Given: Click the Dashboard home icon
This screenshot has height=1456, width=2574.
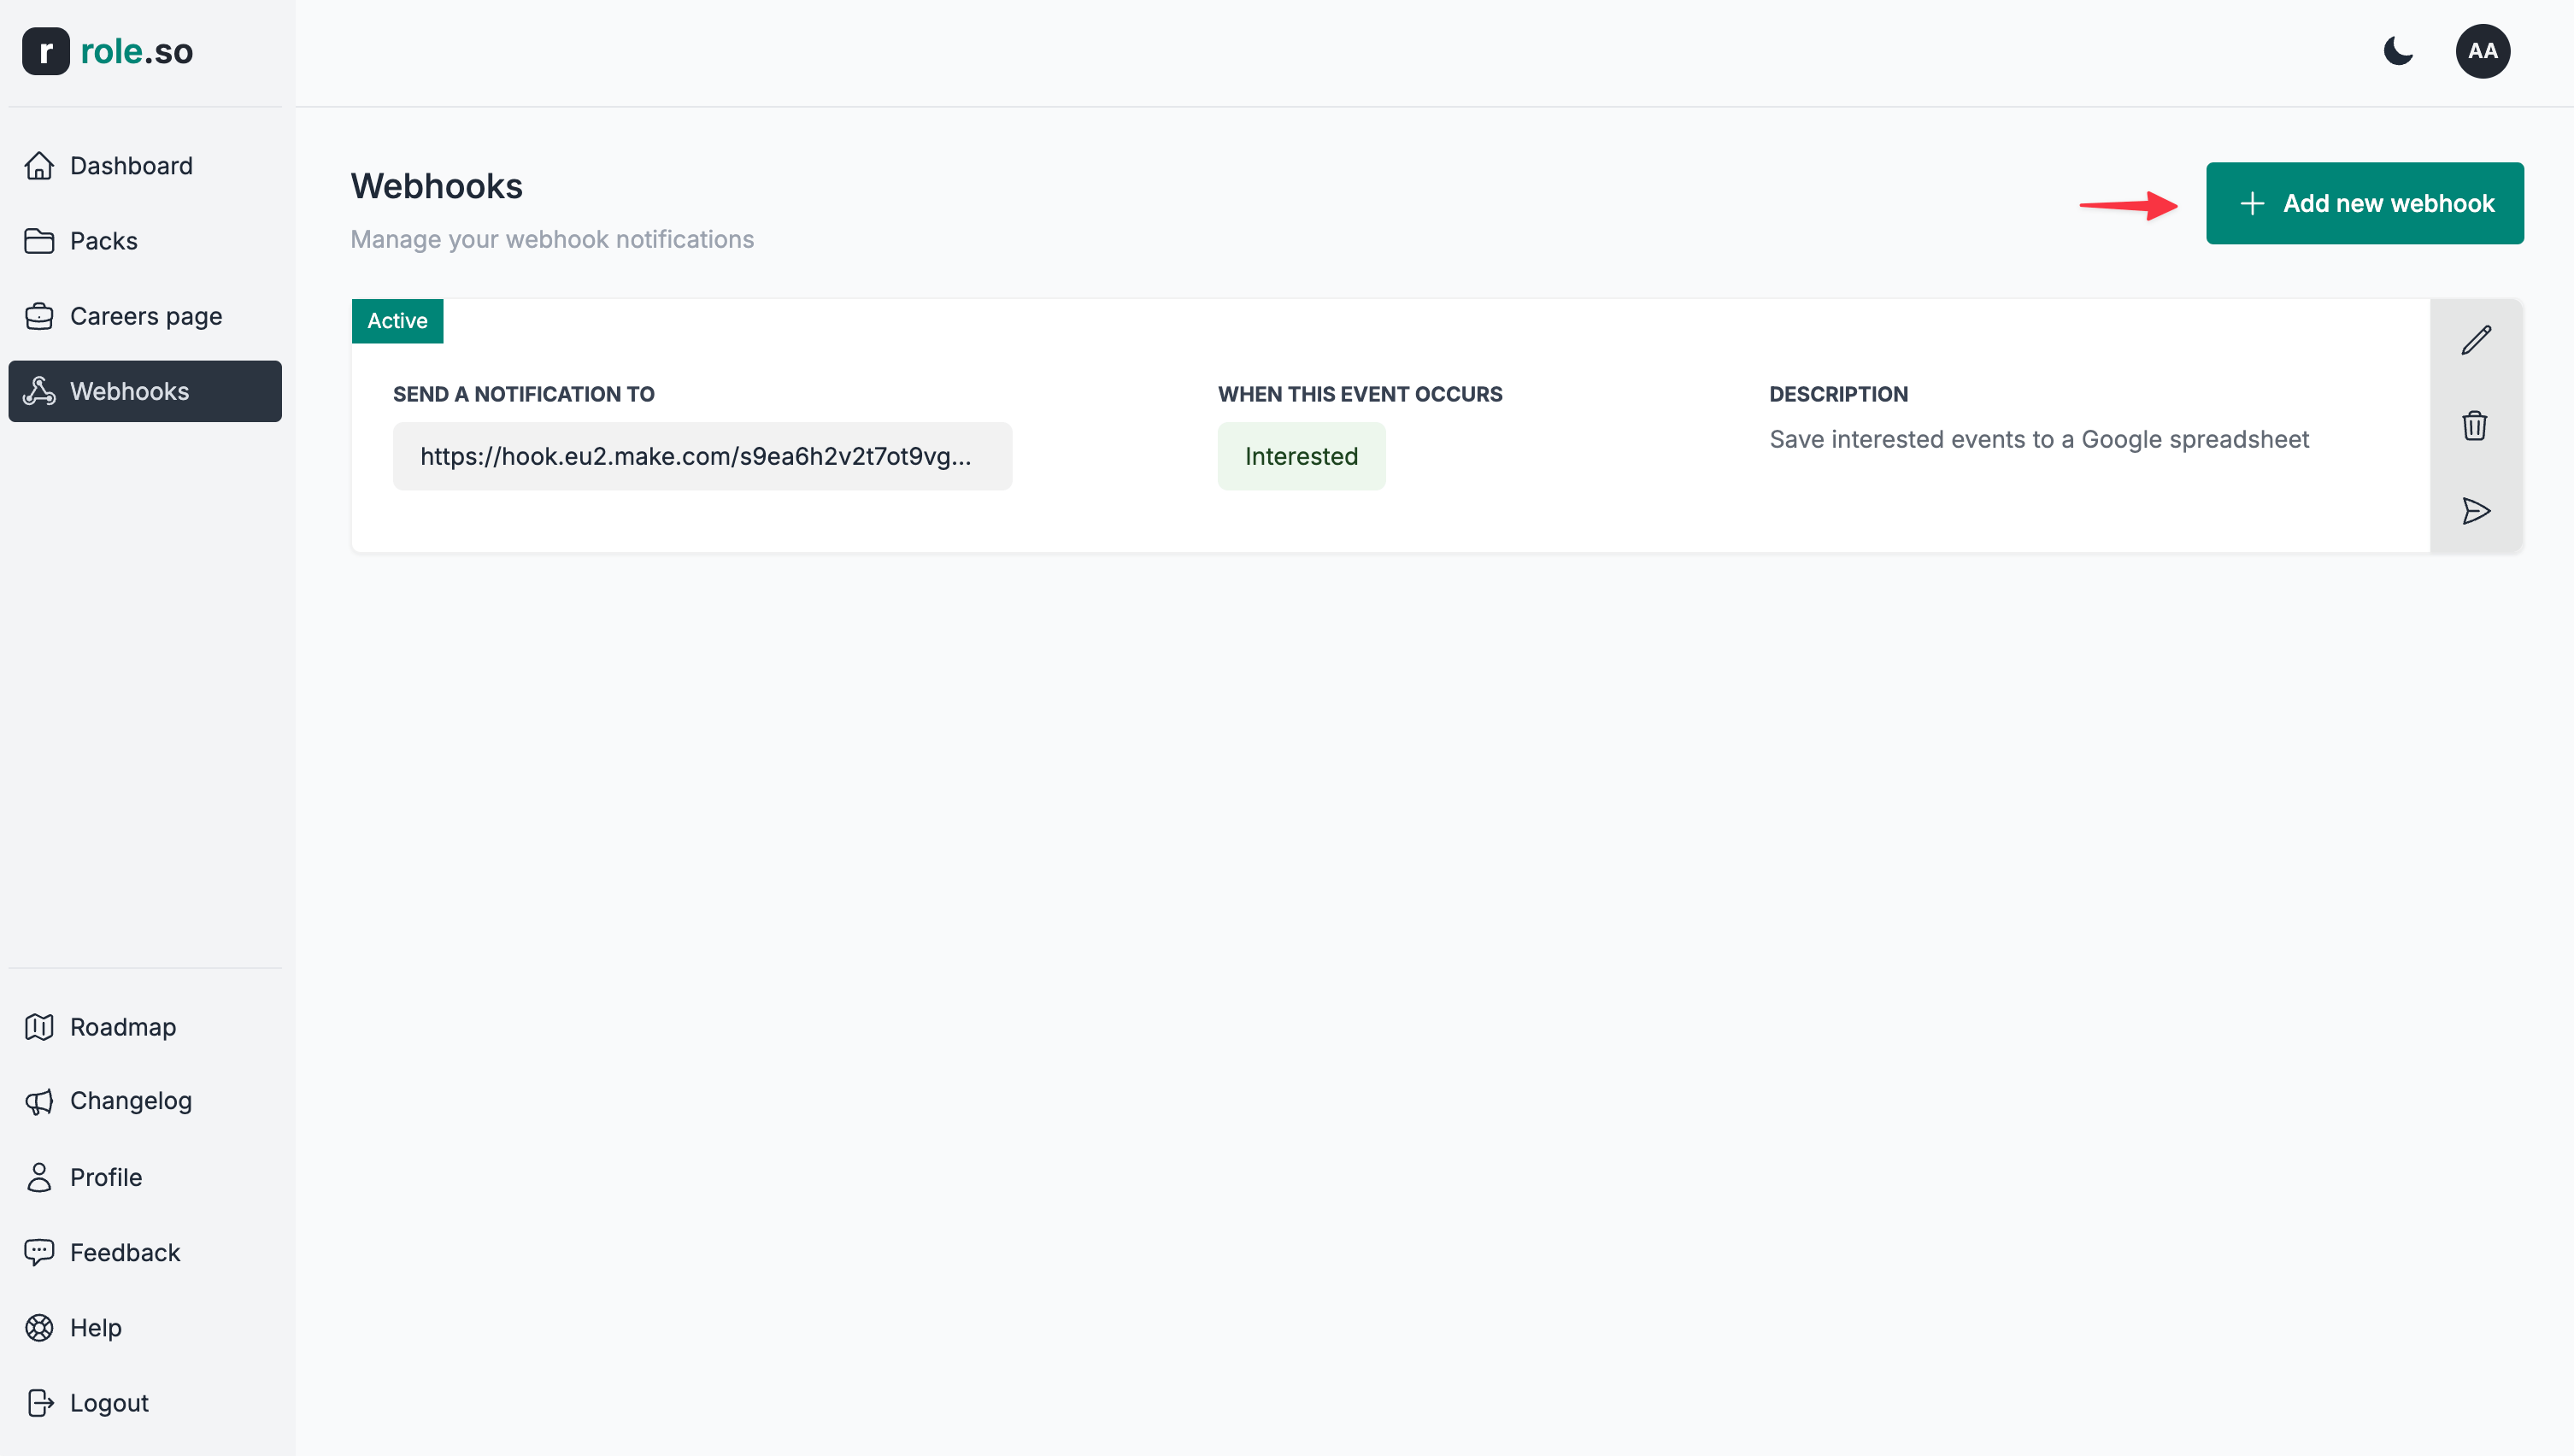Looking at the screenshot, I should click(39, 165).
